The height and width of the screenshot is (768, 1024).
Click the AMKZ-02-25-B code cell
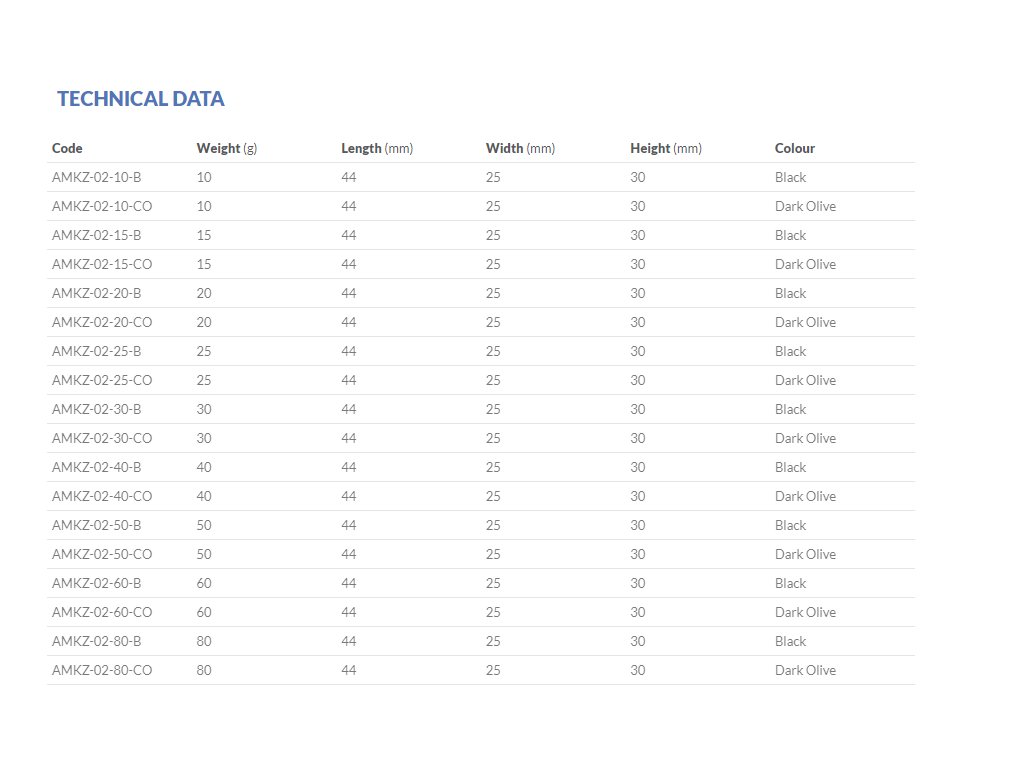click(x=96, y=351)
